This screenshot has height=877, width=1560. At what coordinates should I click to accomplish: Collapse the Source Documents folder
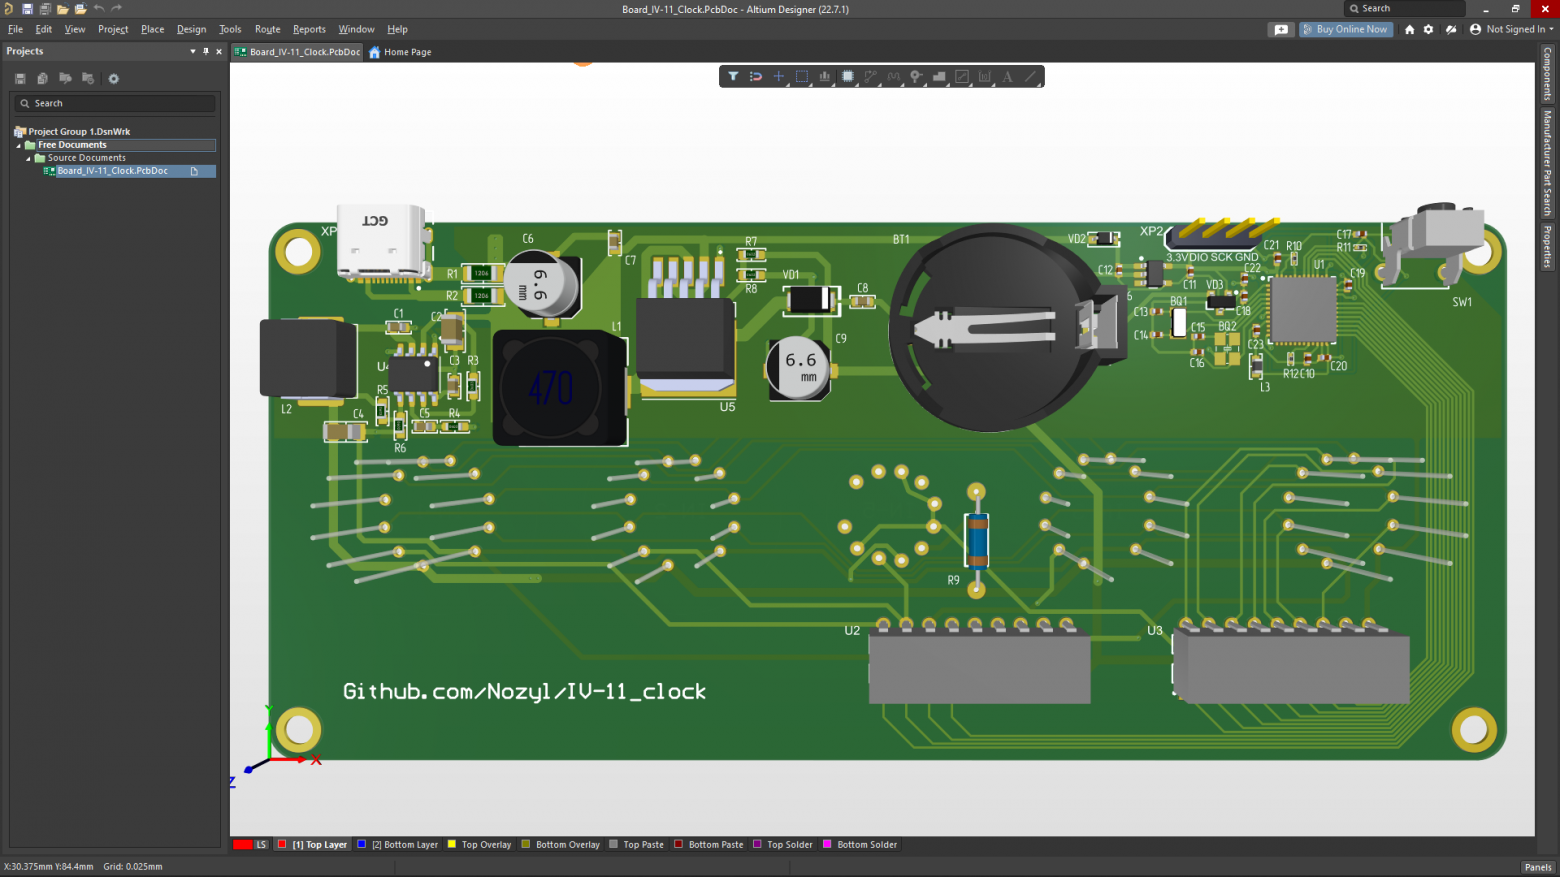(x=28, y=158)
